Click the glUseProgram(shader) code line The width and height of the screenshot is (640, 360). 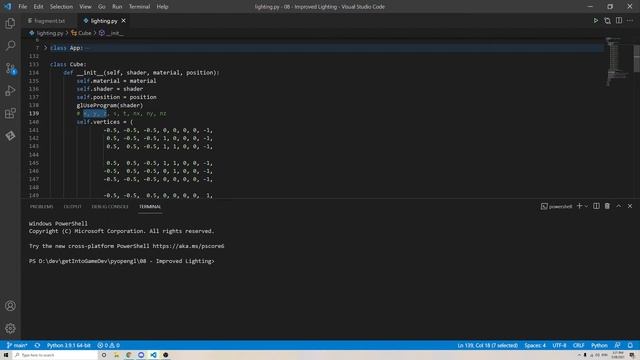pyautogui.click(x=110, y=105)
